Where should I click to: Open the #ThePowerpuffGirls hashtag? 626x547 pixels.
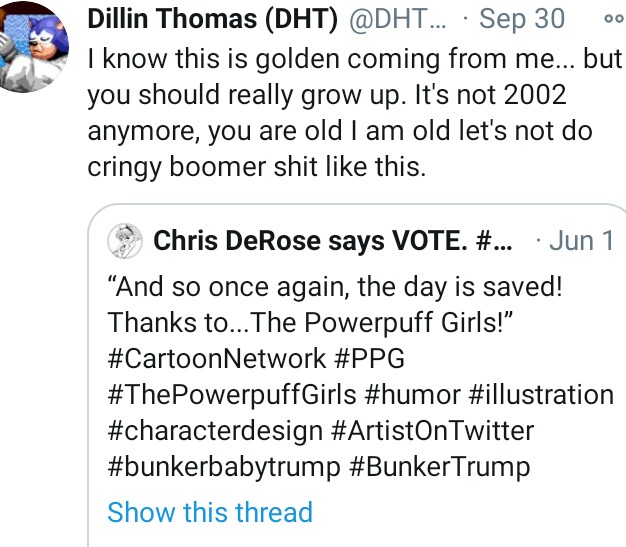coord(232,394)
